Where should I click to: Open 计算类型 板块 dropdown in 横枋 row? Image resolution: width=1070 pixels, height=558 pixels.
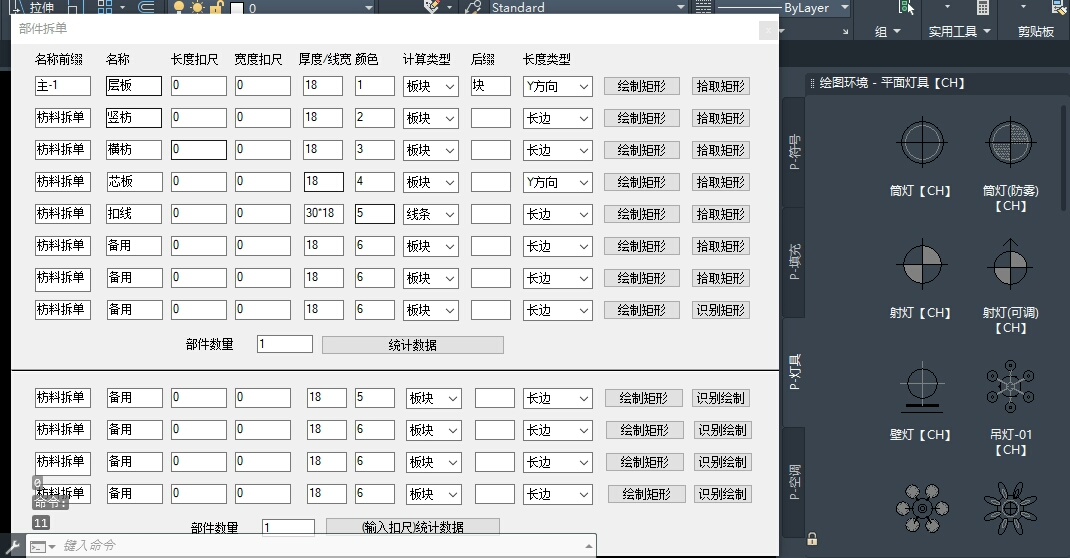(431, 150)
